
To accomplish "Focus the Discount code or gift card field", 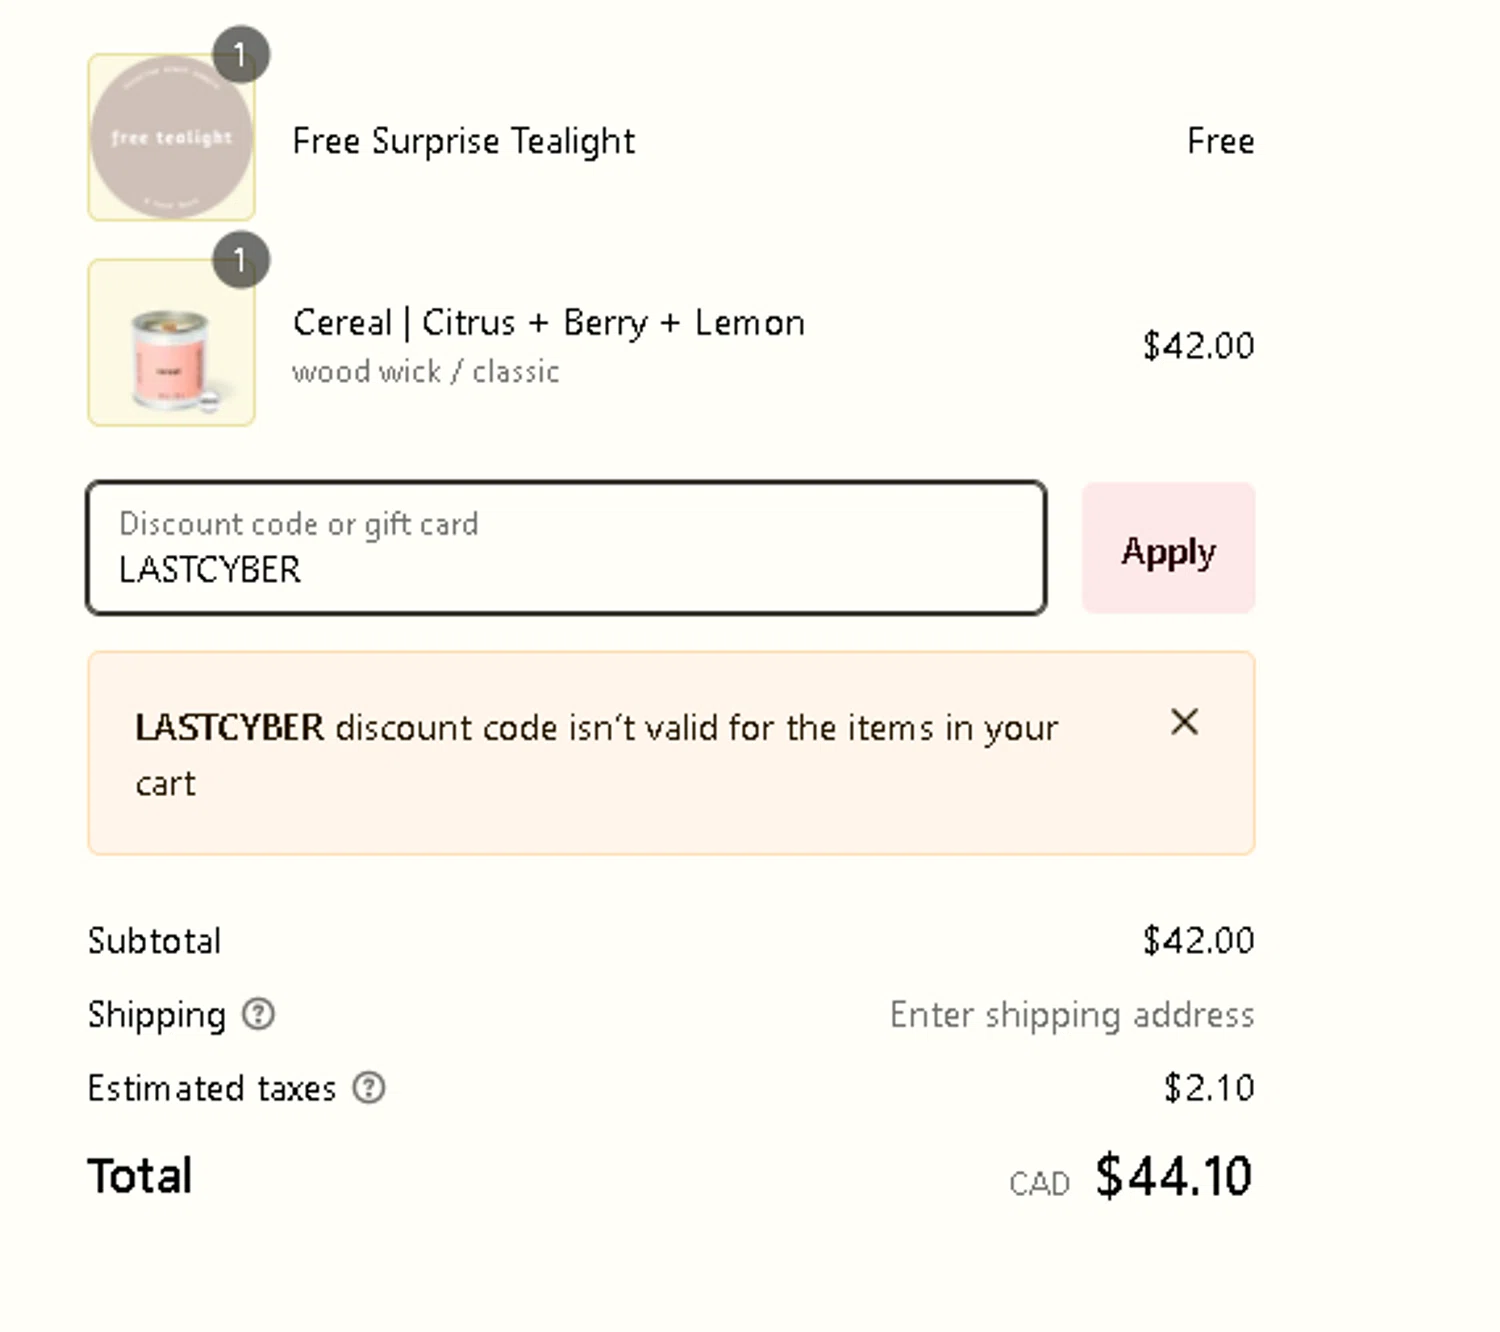I will [x=566, y=549].
